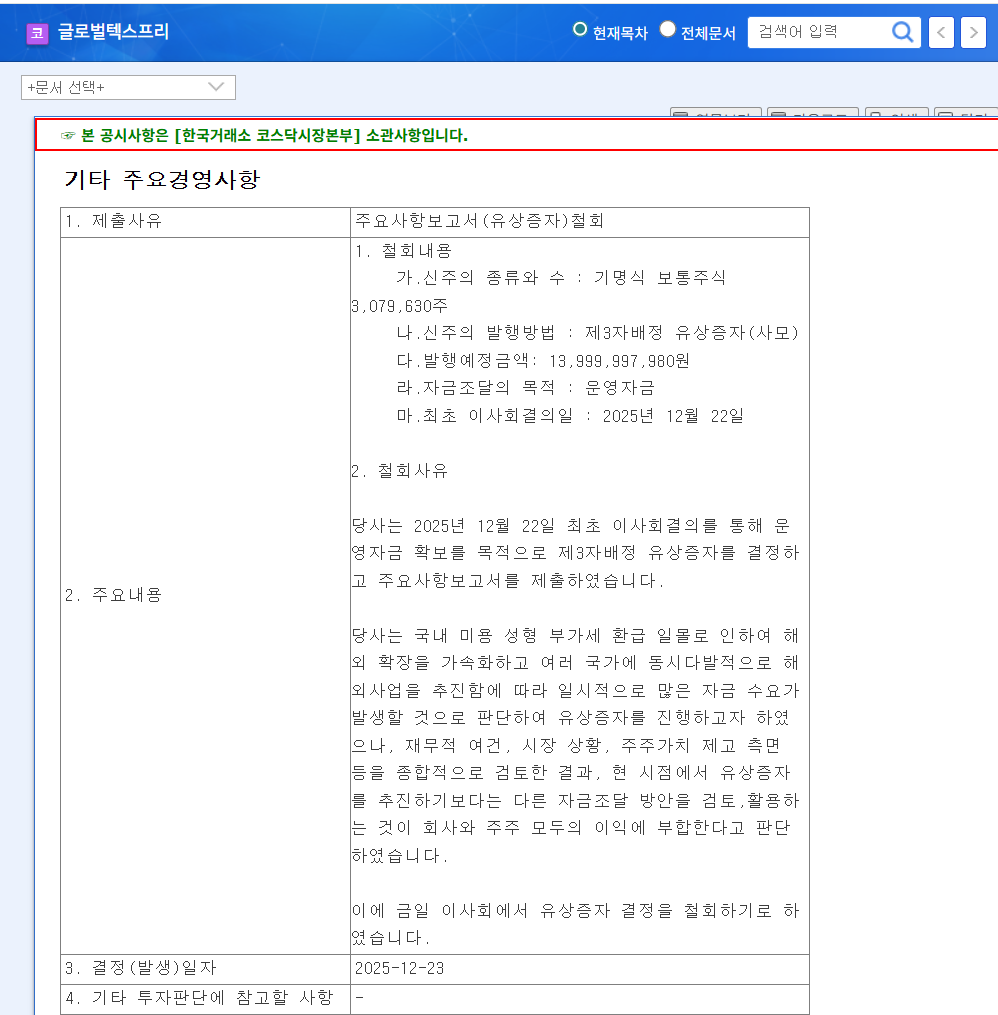Click the right arrow navigation icon
Viewport: 998px width, 1015px height.
pos(972,32)
